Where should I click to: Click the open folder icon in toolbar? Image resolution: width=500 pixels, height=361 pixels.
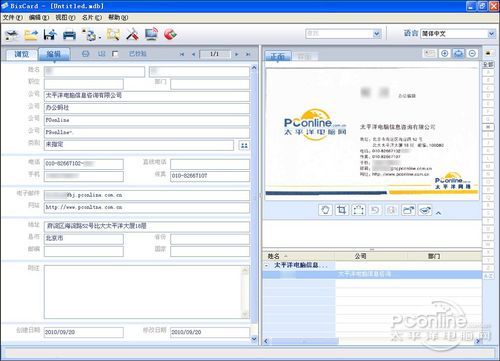point(31,35)
